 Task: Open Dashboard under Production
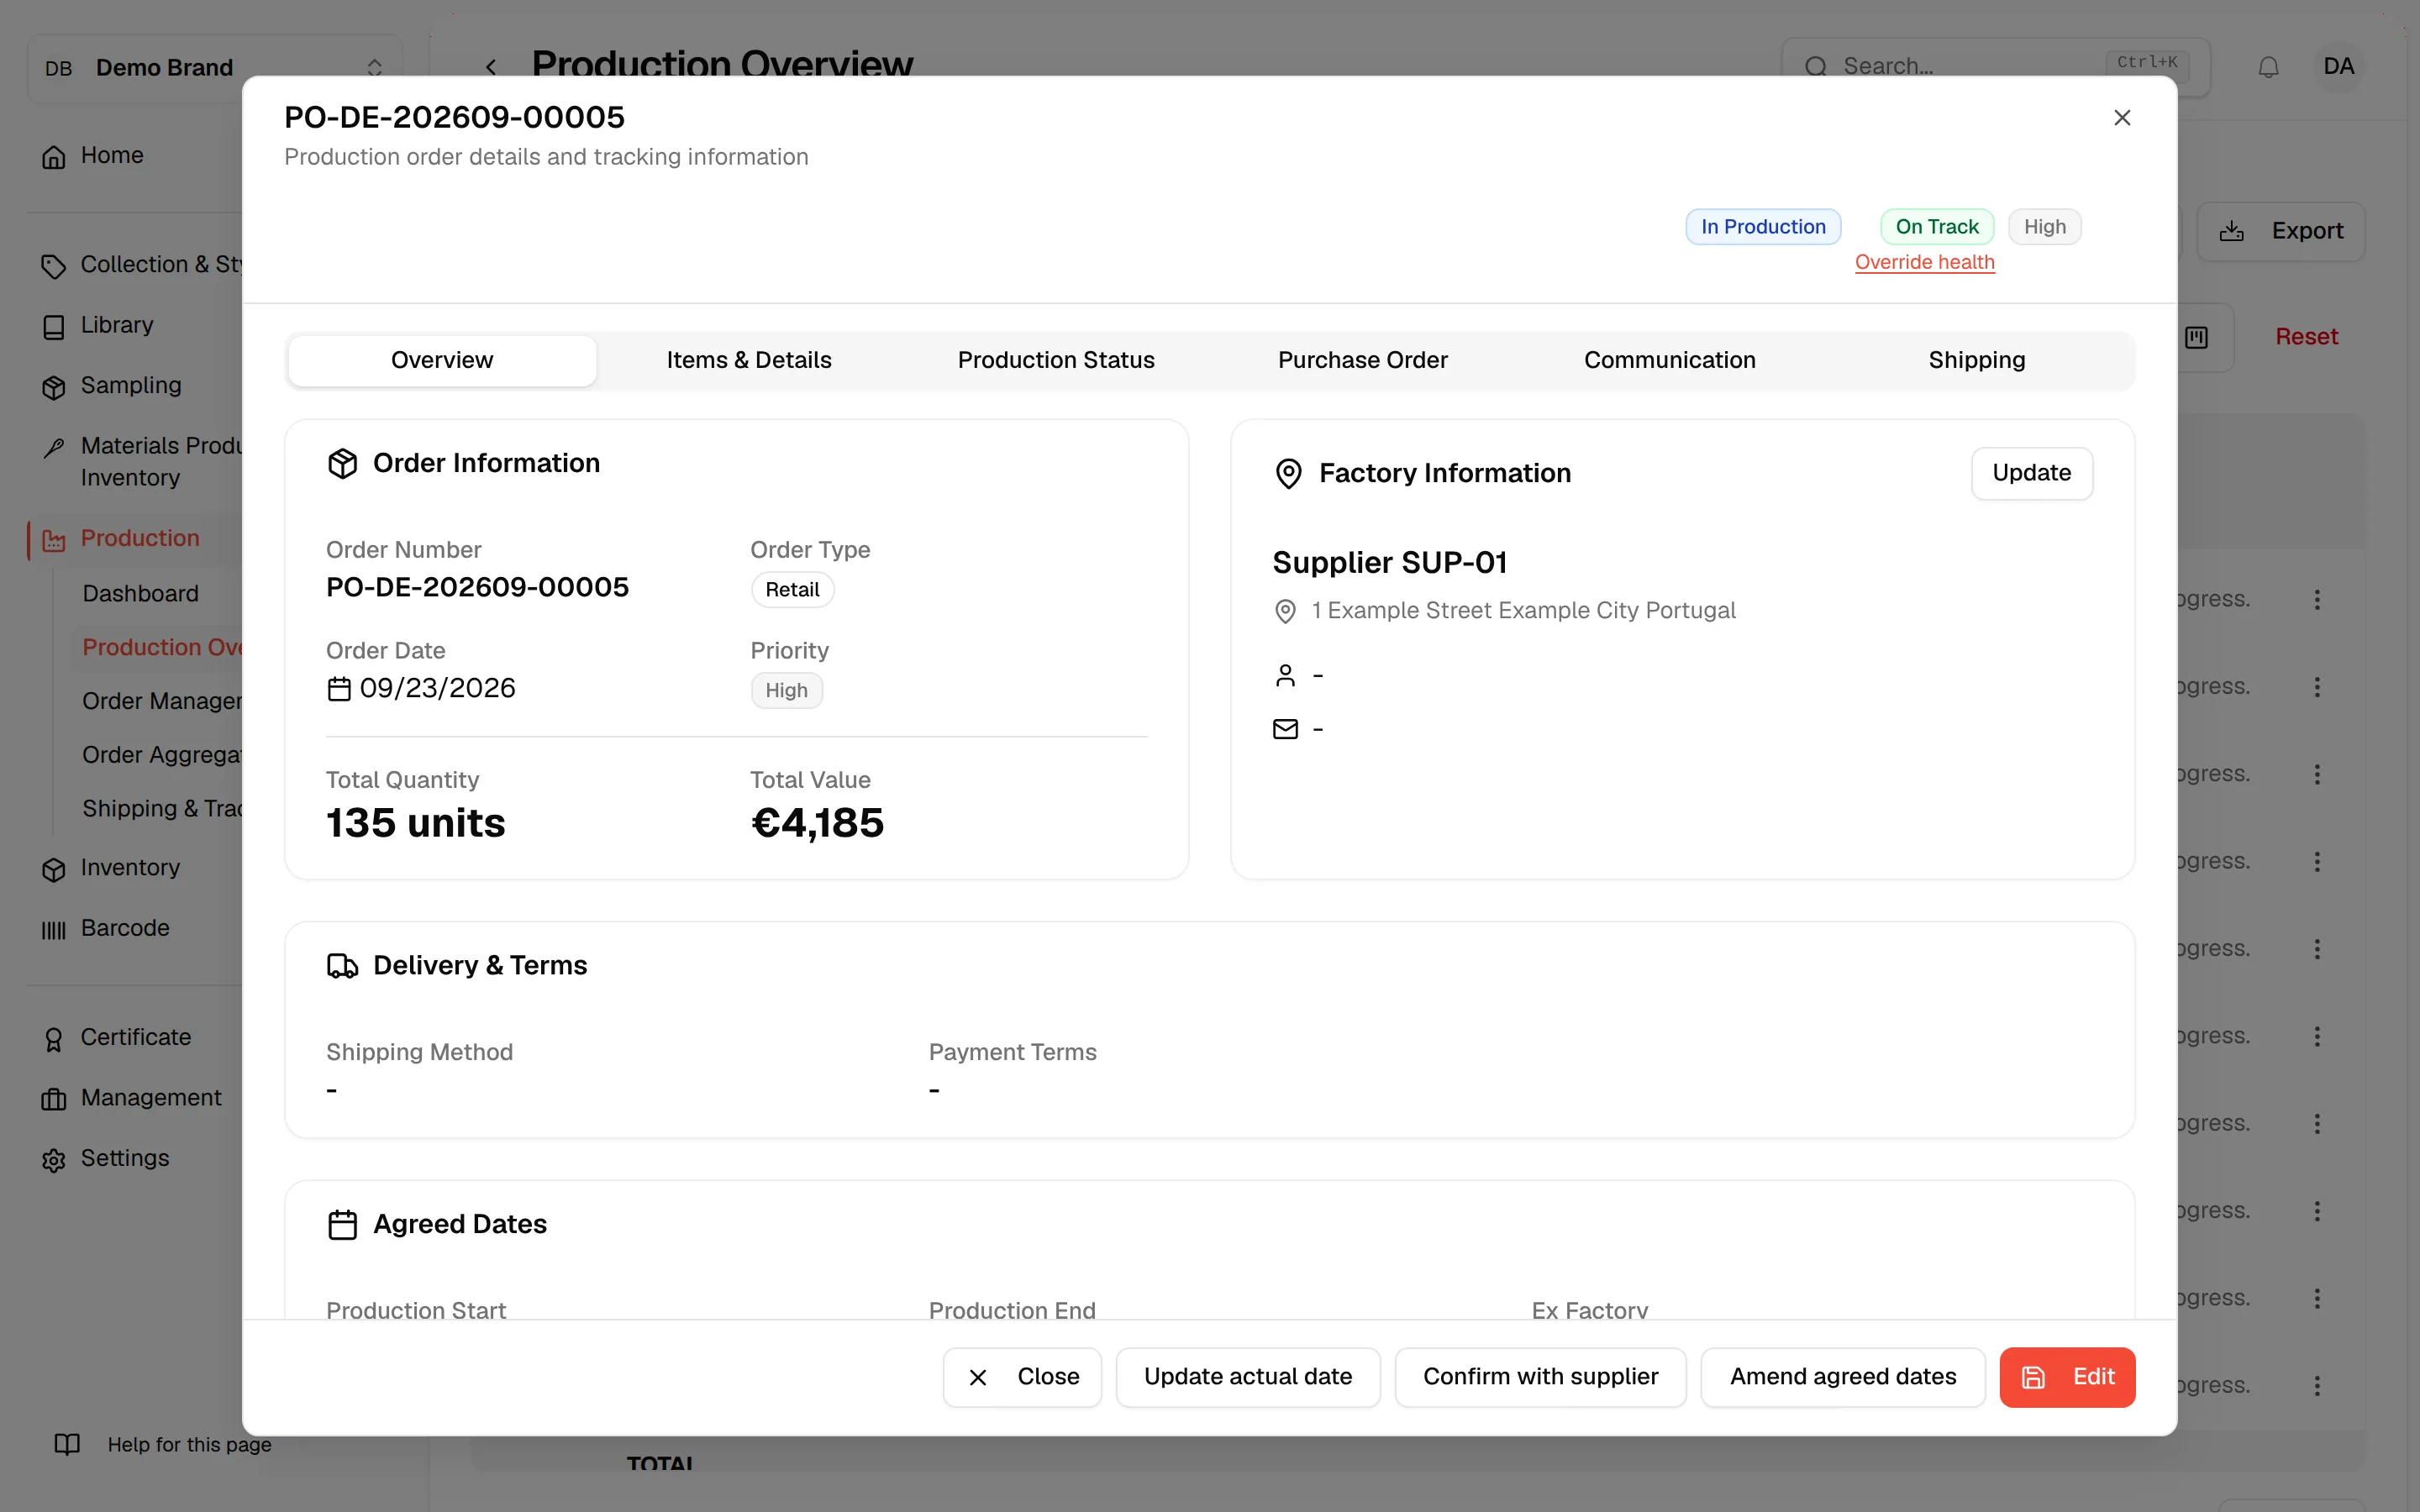tap(140, 594)
